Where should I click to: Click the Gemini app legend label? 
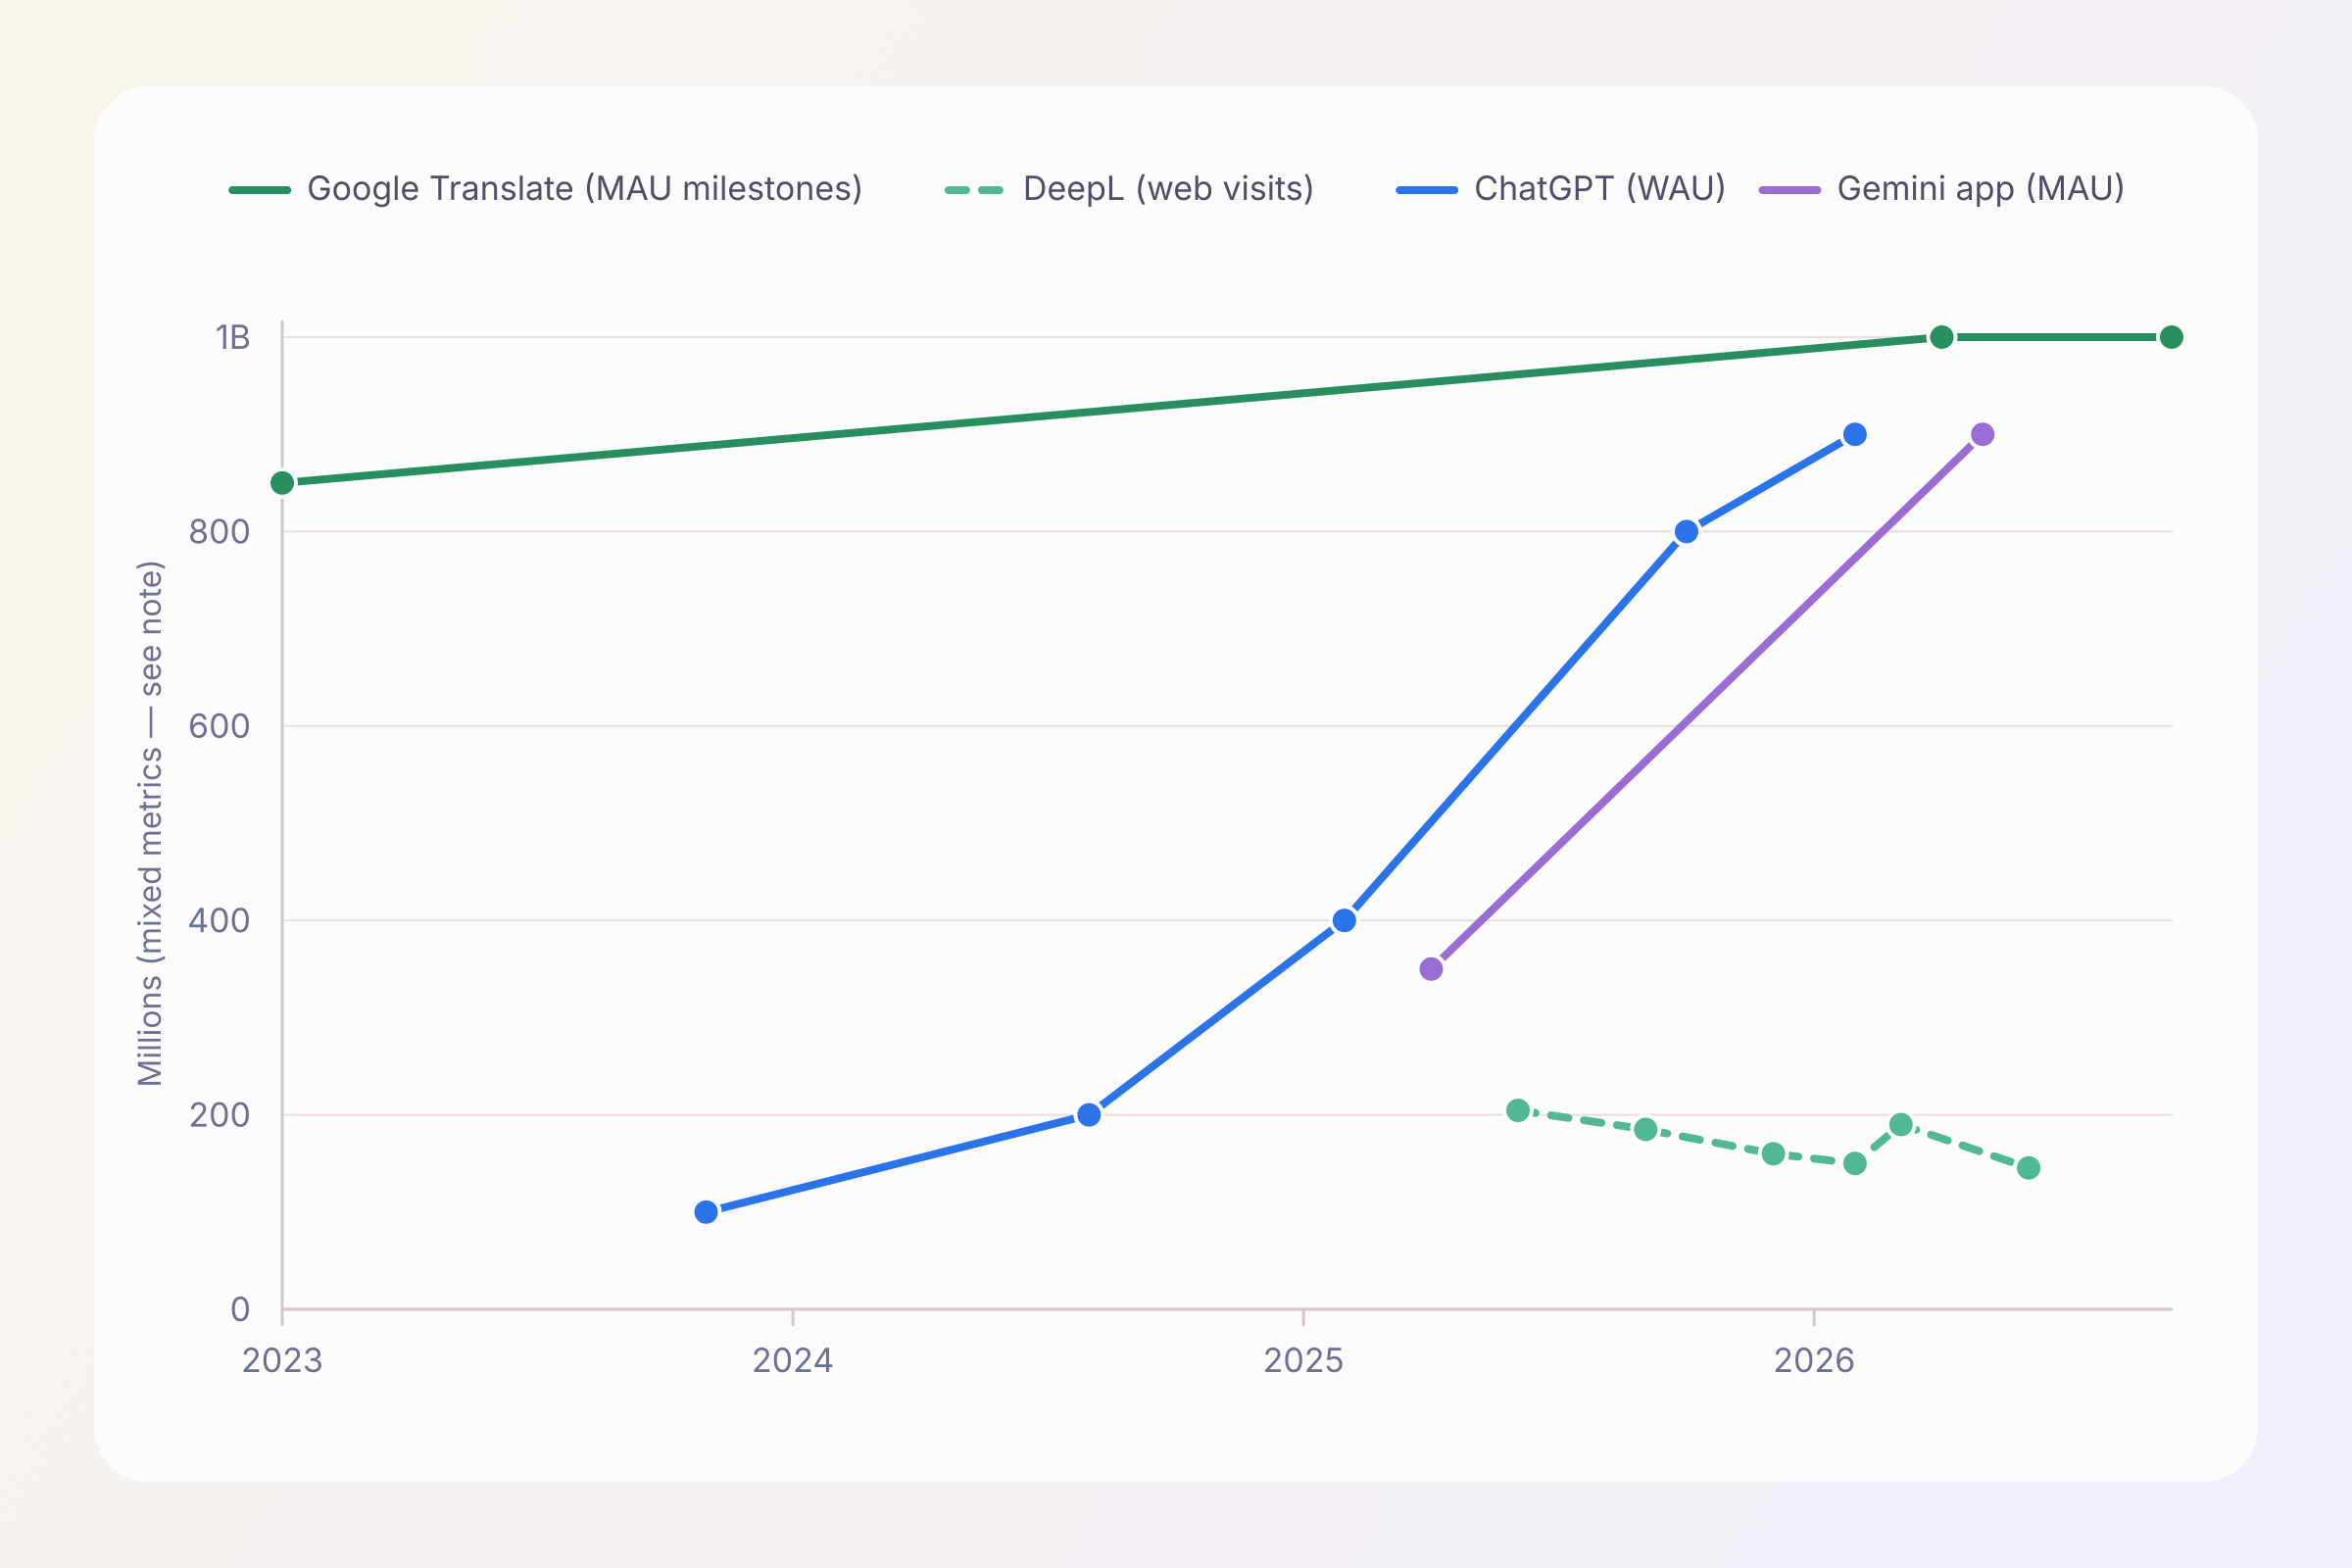[1981, 189]
